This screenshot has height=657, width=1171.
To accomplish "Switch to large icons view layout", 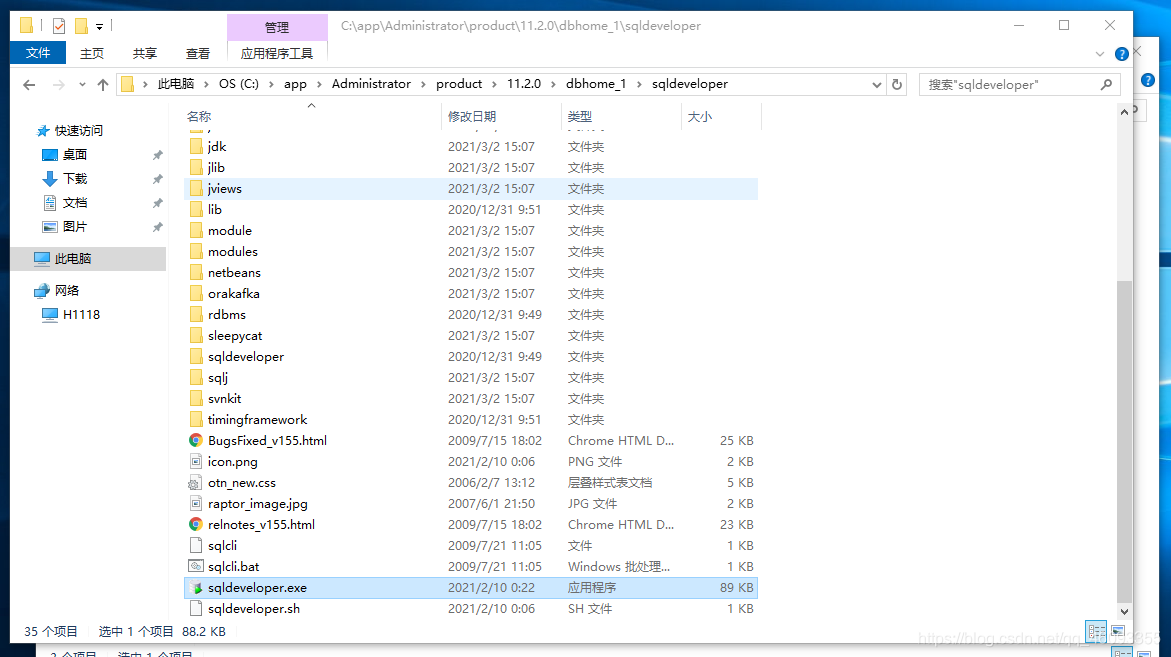I will point(1118,631).
